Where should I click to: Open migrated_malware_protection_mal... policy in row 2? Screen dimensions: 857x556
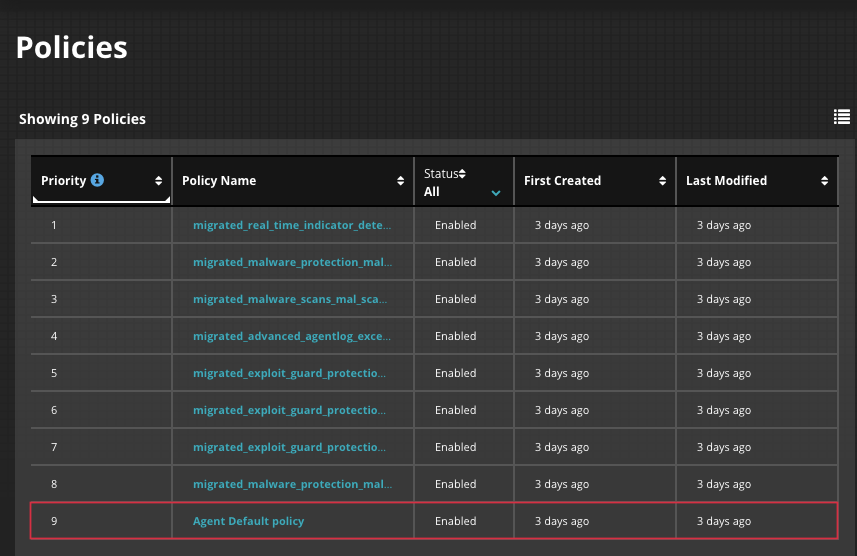tap(292, 262)
